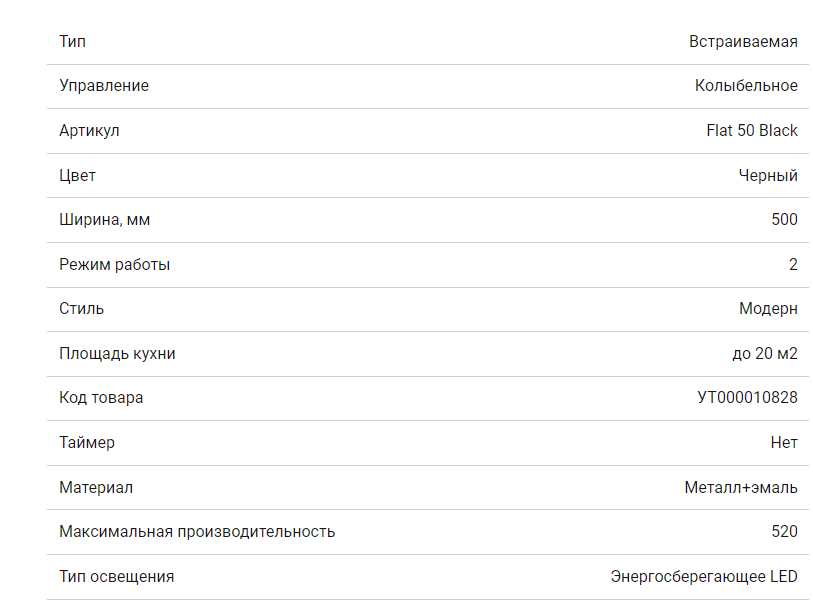
Task: Click the 'Тип' row label
Action: click(x=72, y=41)
